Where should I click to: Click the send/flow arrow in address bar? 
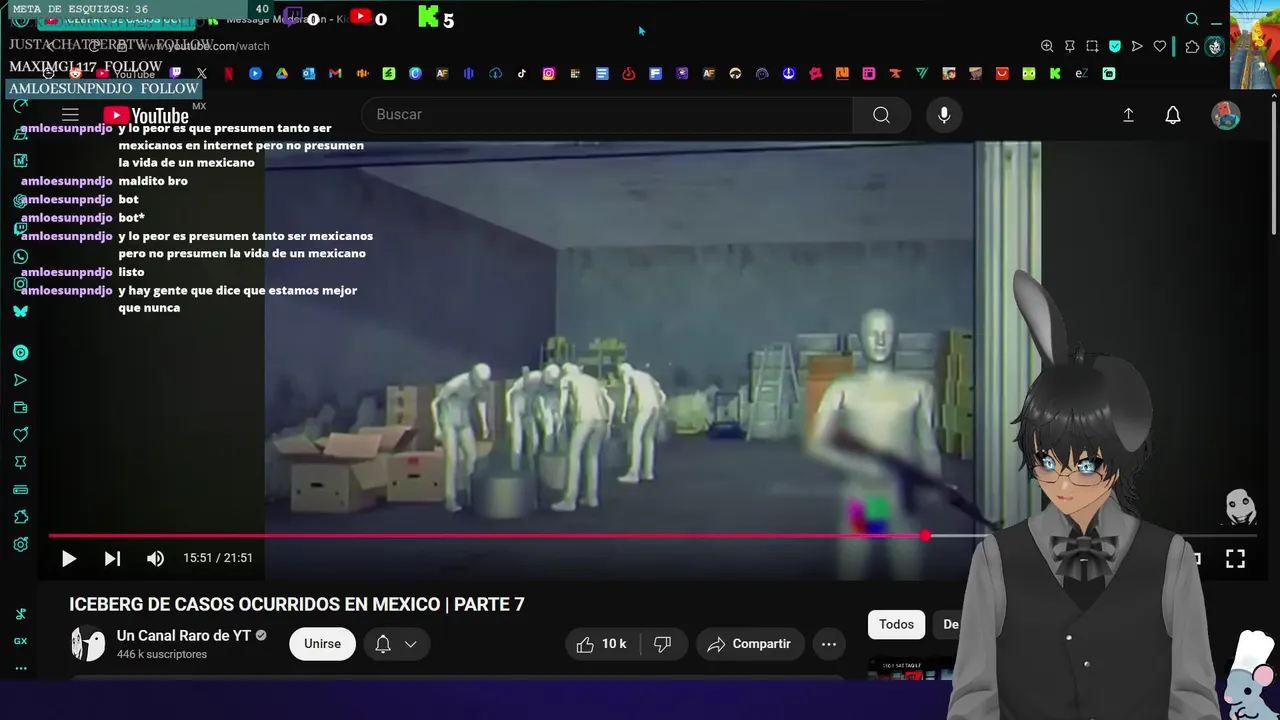point(1137,46)
